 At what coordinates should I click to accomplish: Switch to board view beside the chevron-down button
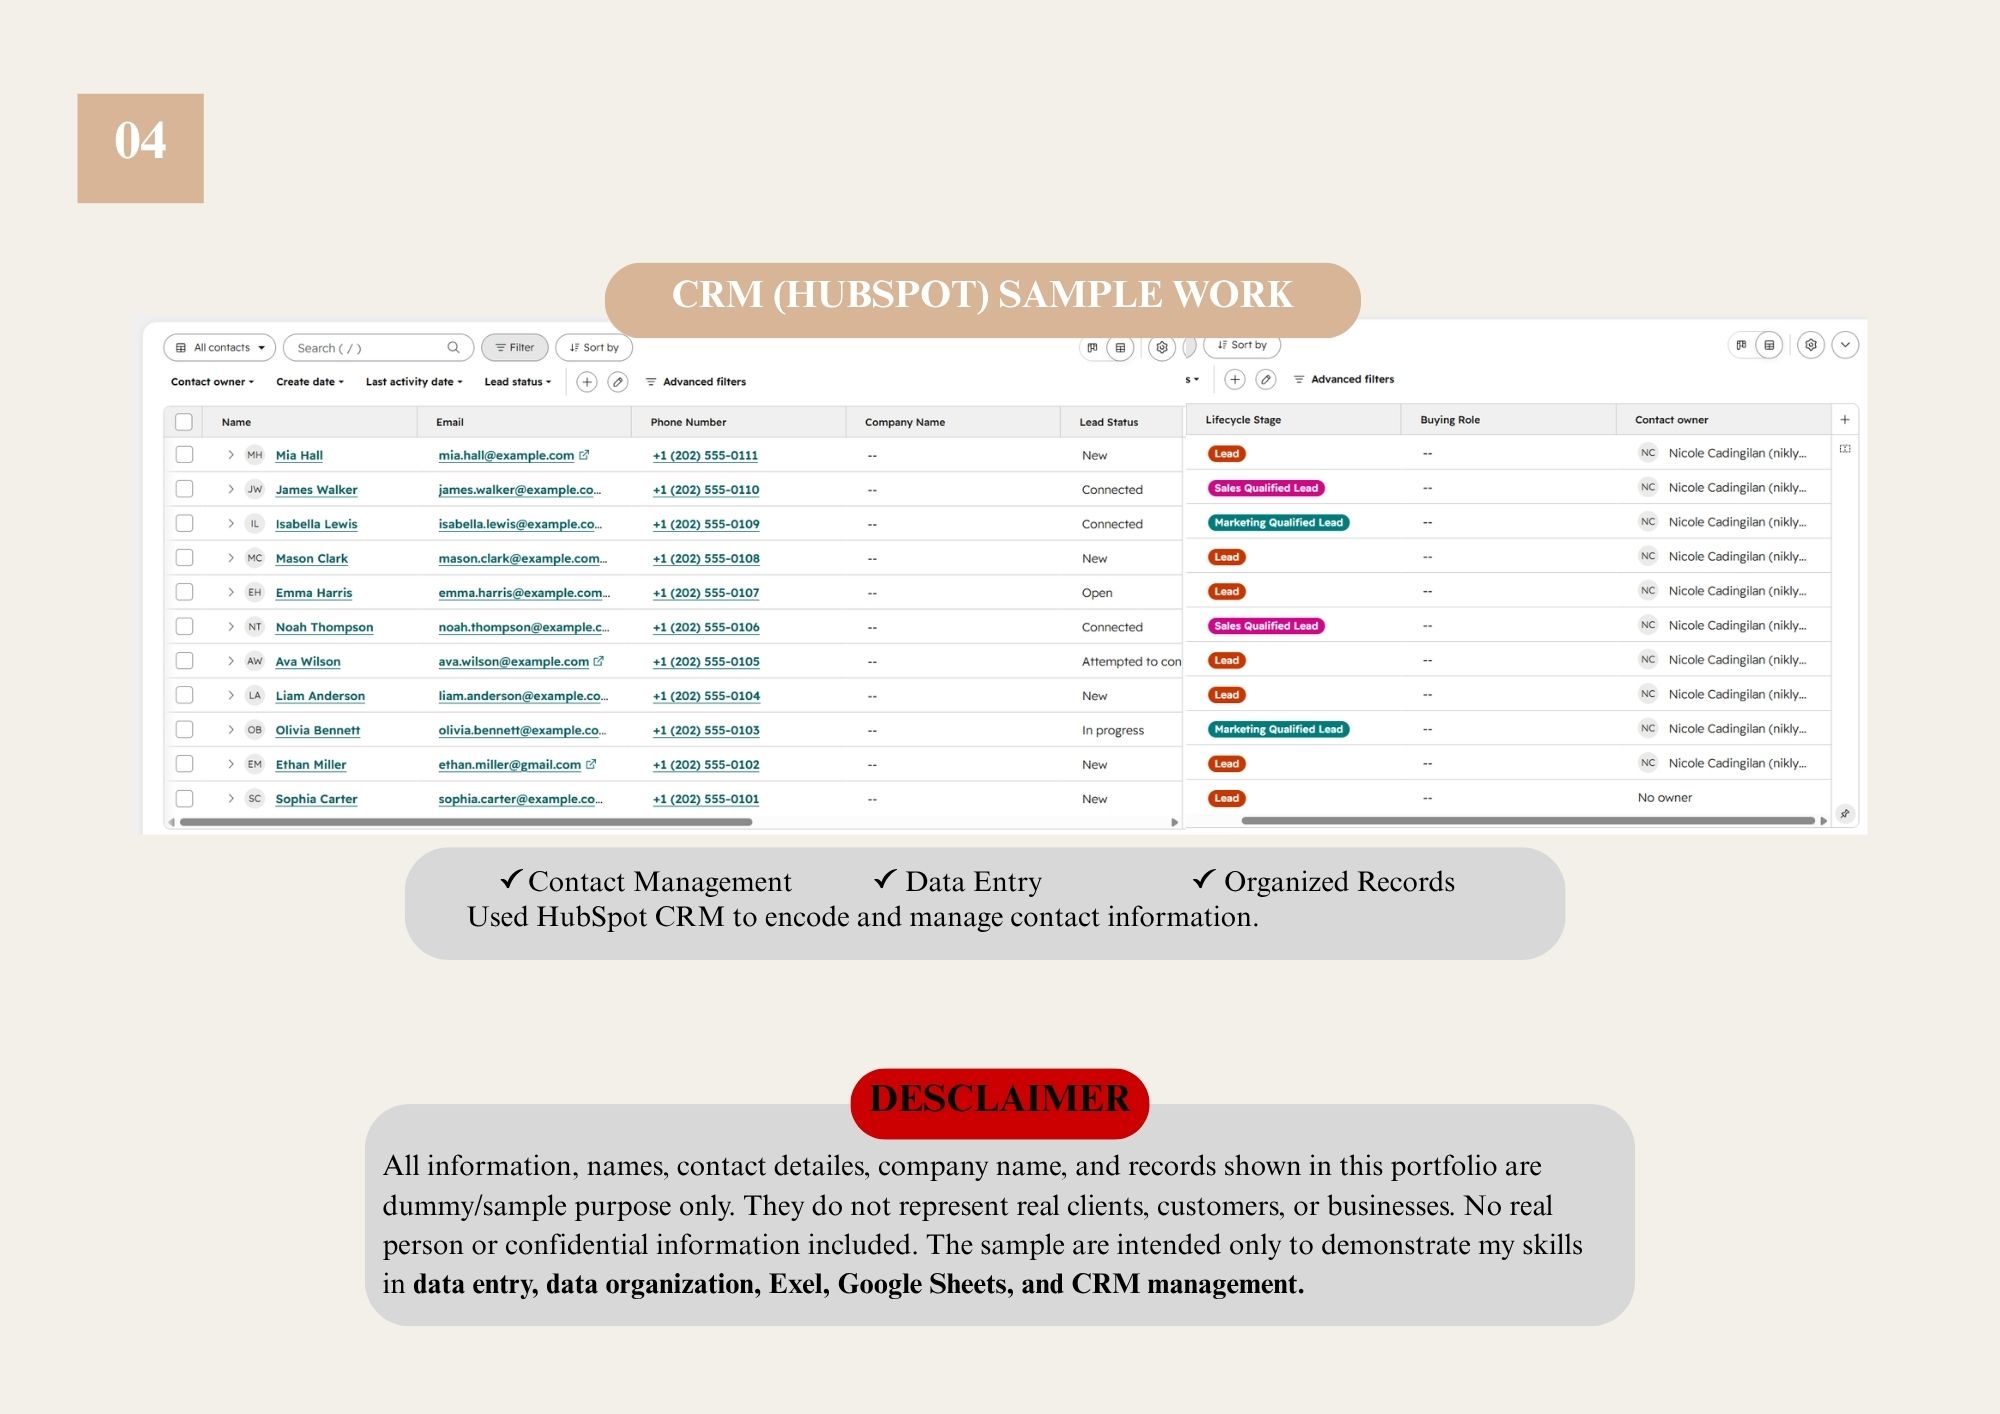point(1741,345)
